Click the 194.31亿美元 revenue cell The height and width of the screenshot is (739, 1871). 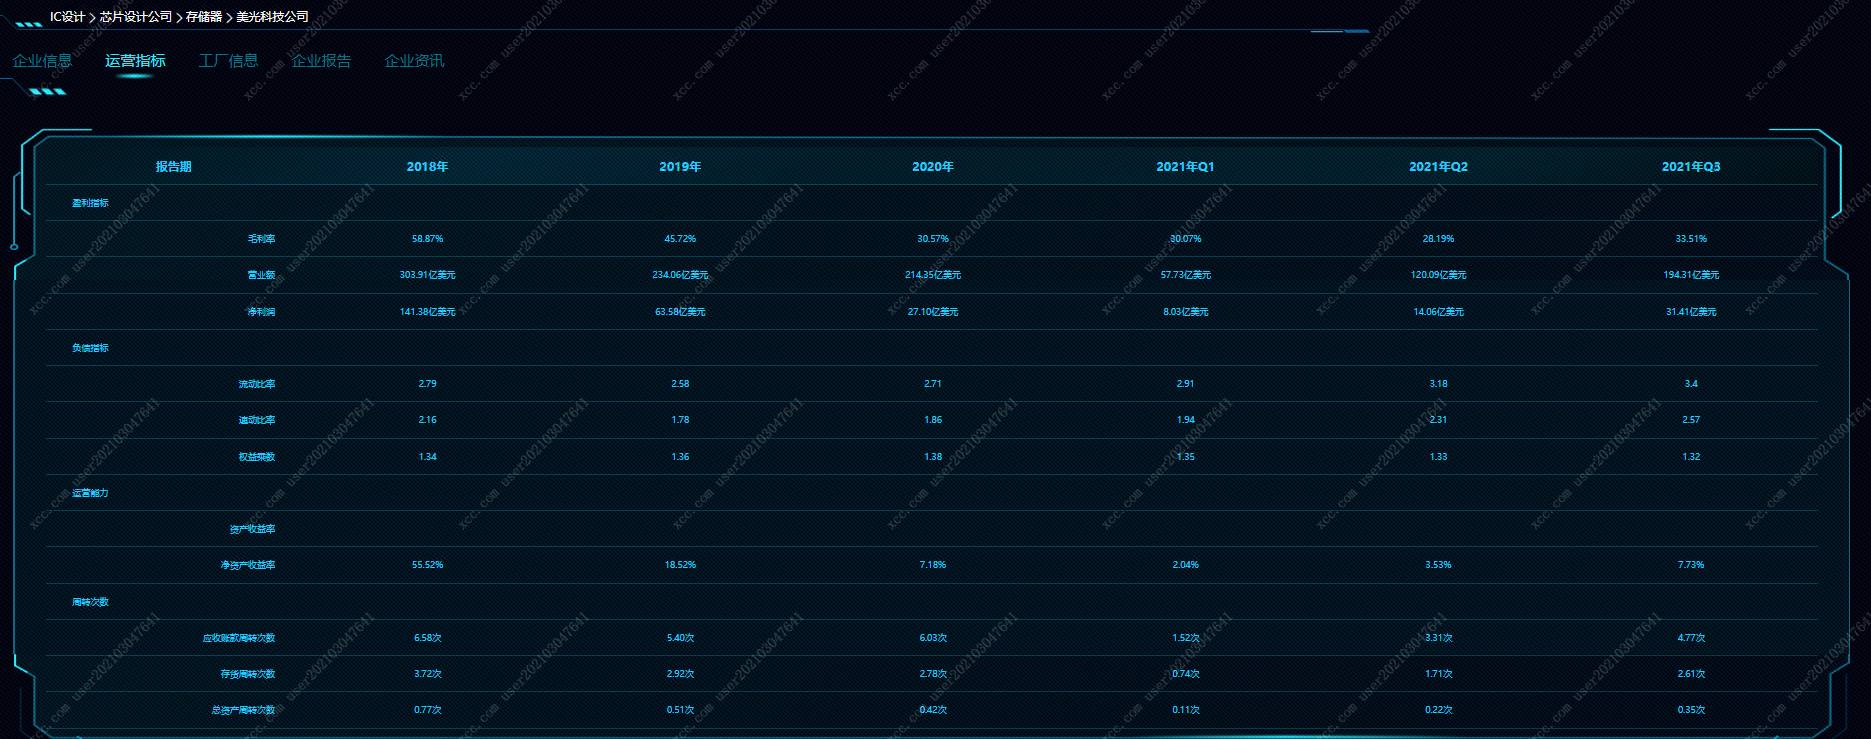click(1691, 275)
